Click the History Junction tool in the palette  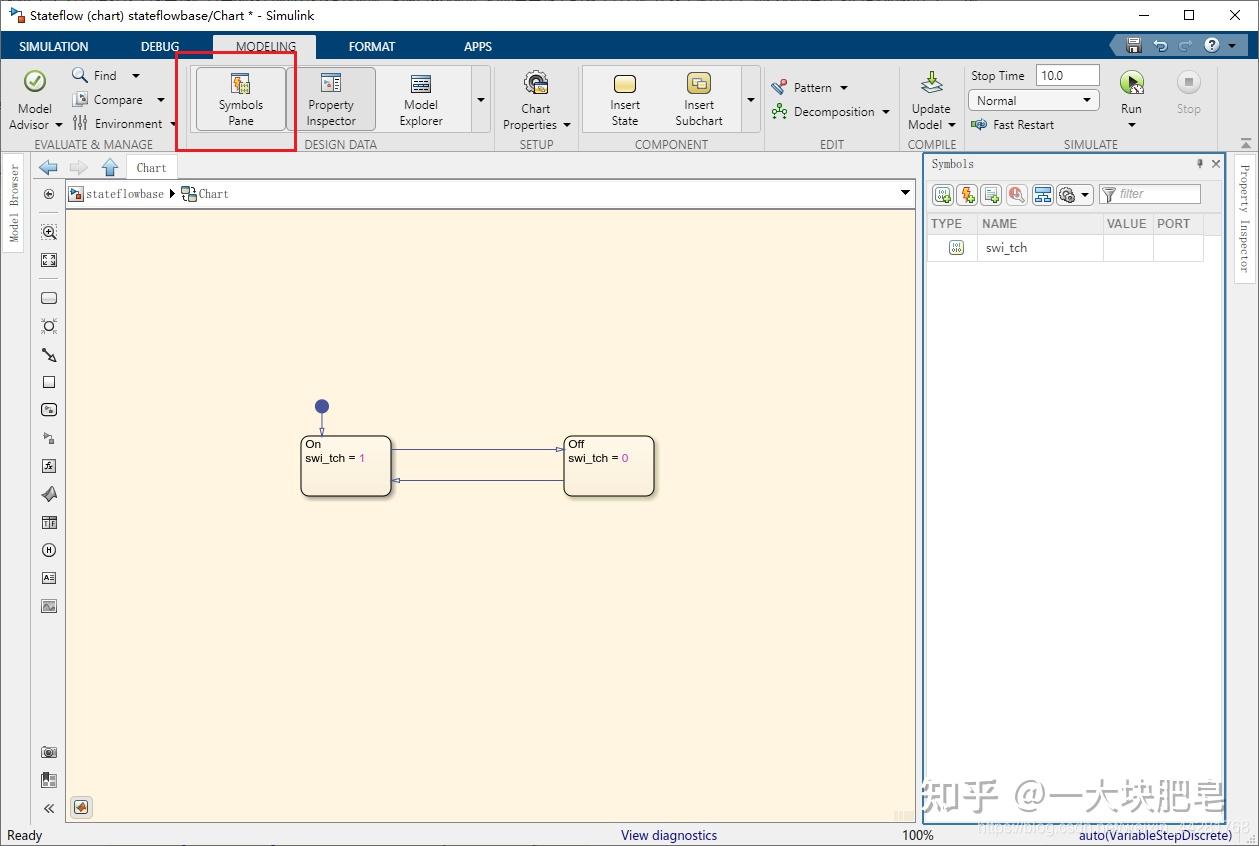point(49,550)
